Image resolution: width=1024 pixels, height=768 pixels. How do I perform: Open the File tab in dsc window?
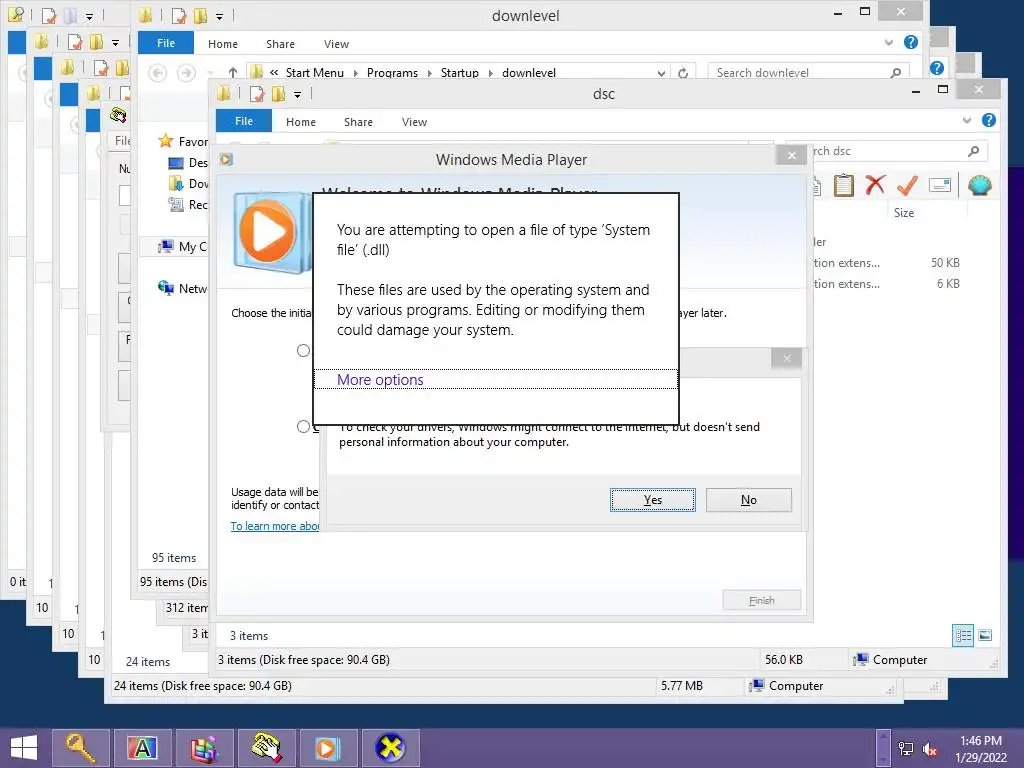tap(244, 121)
